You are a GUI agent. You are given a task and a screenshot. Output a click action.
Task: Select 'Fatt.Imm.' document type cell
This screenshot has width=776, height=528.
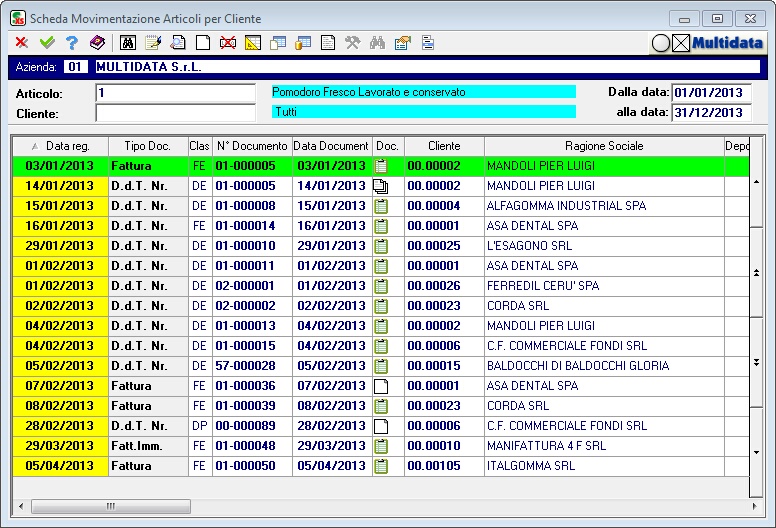click(x=148, y=446)
